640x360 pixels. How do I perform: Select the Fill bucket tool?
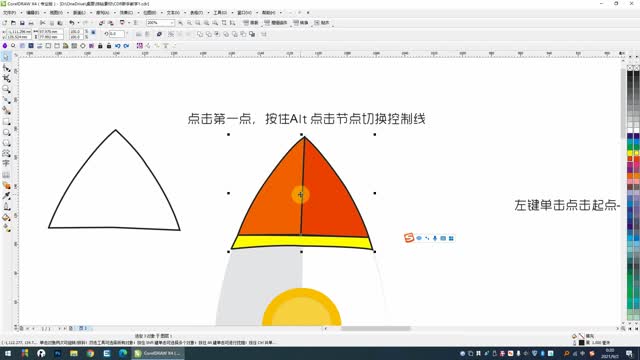[x=6, y=217]
